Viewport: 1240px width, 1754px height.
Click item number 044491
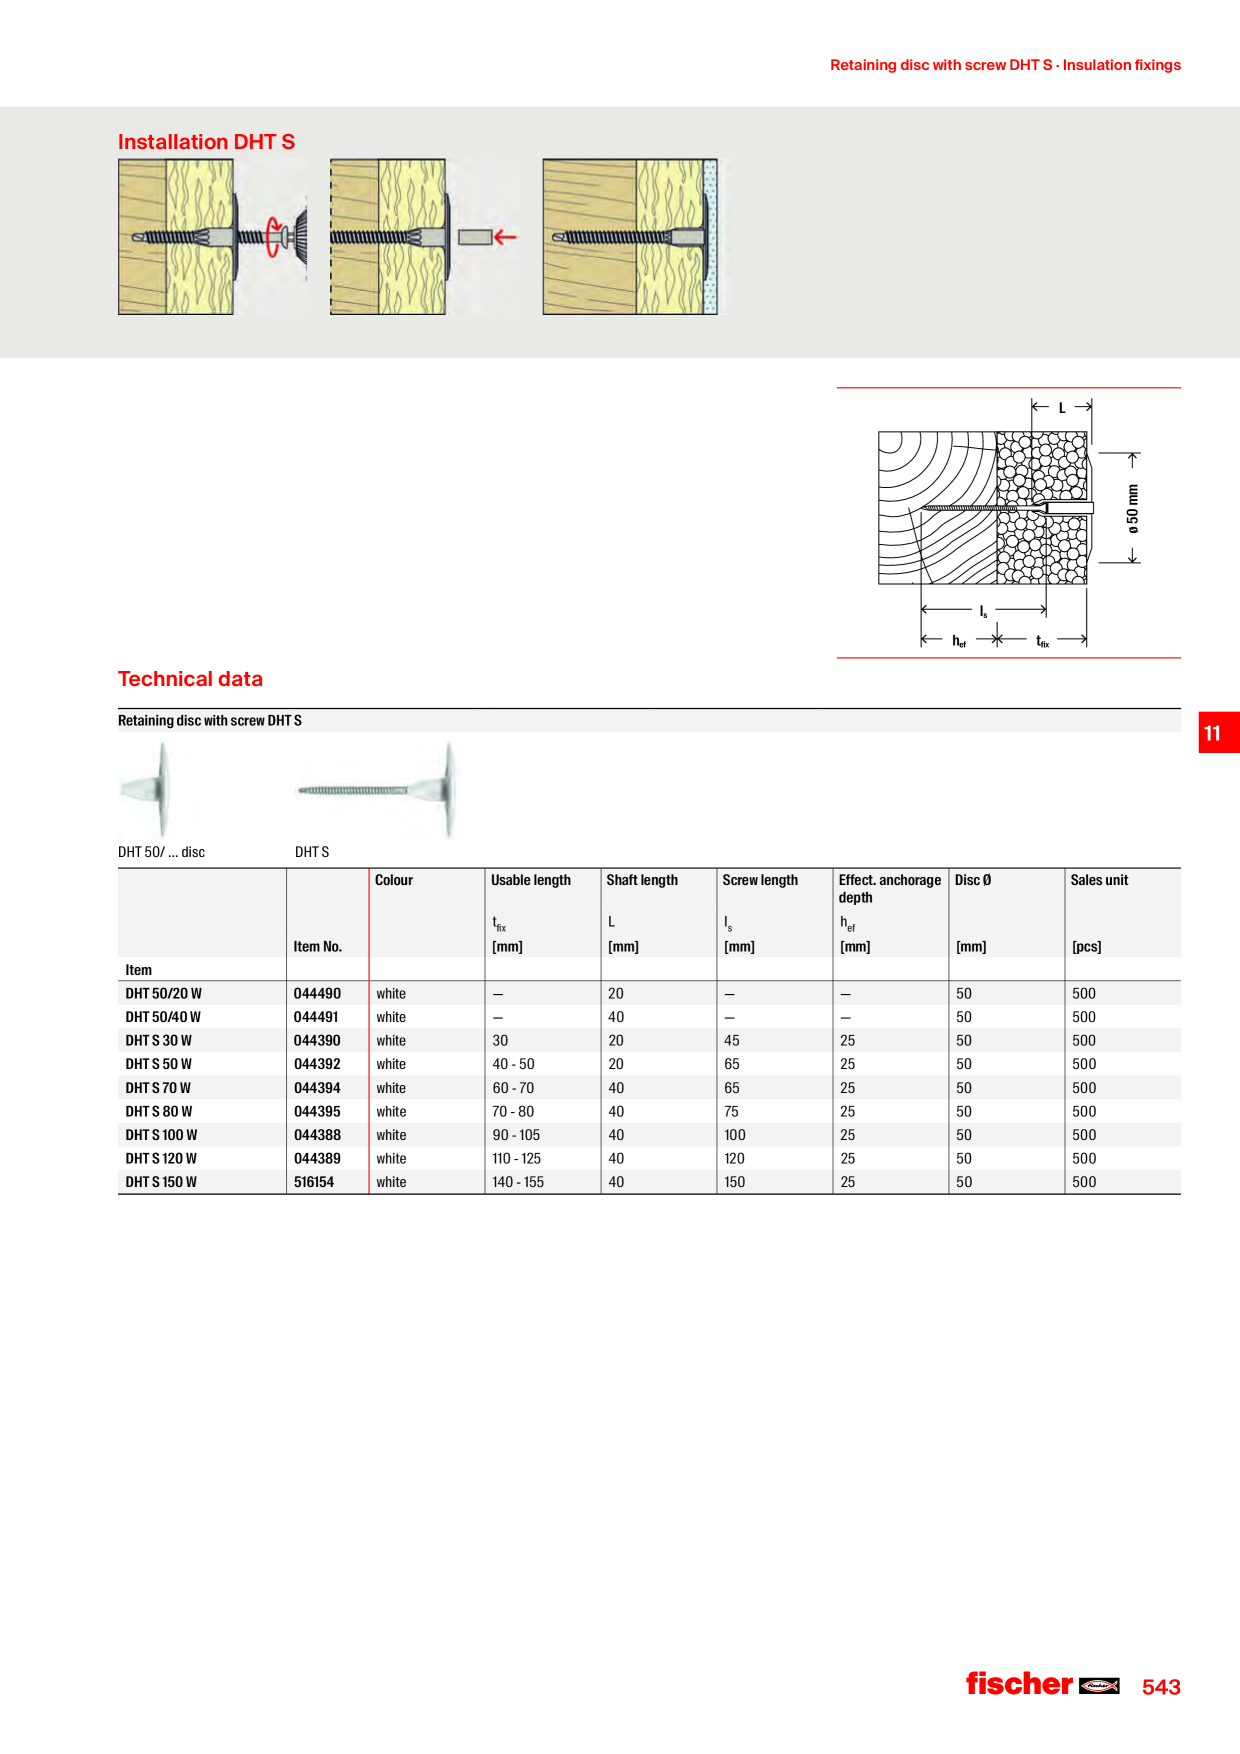316,1017
